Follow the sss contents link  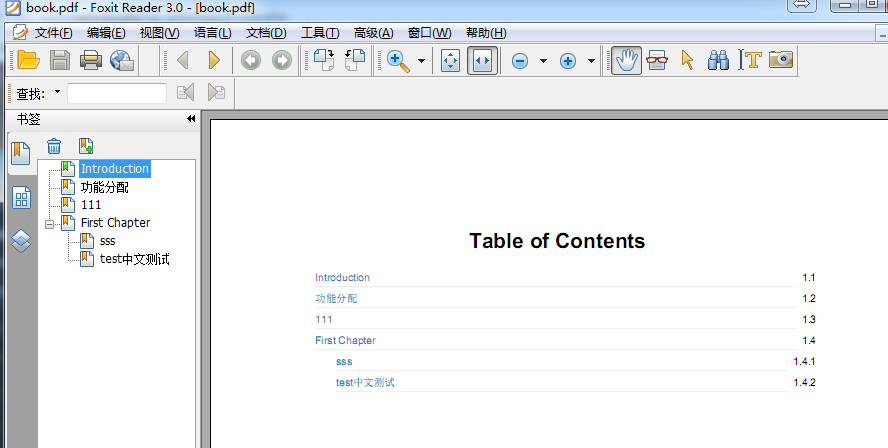click(344, 361)
